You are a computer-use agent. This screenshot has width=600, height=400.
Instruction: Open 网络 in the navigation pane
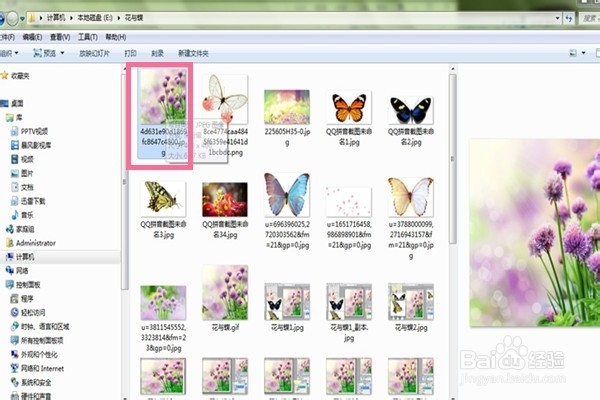[x=17, y=271]
